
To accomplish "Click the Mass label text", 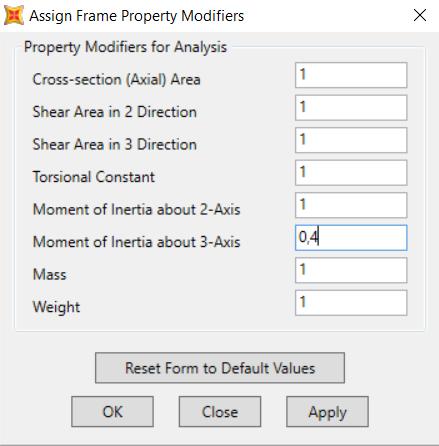I will click(49, 275).
